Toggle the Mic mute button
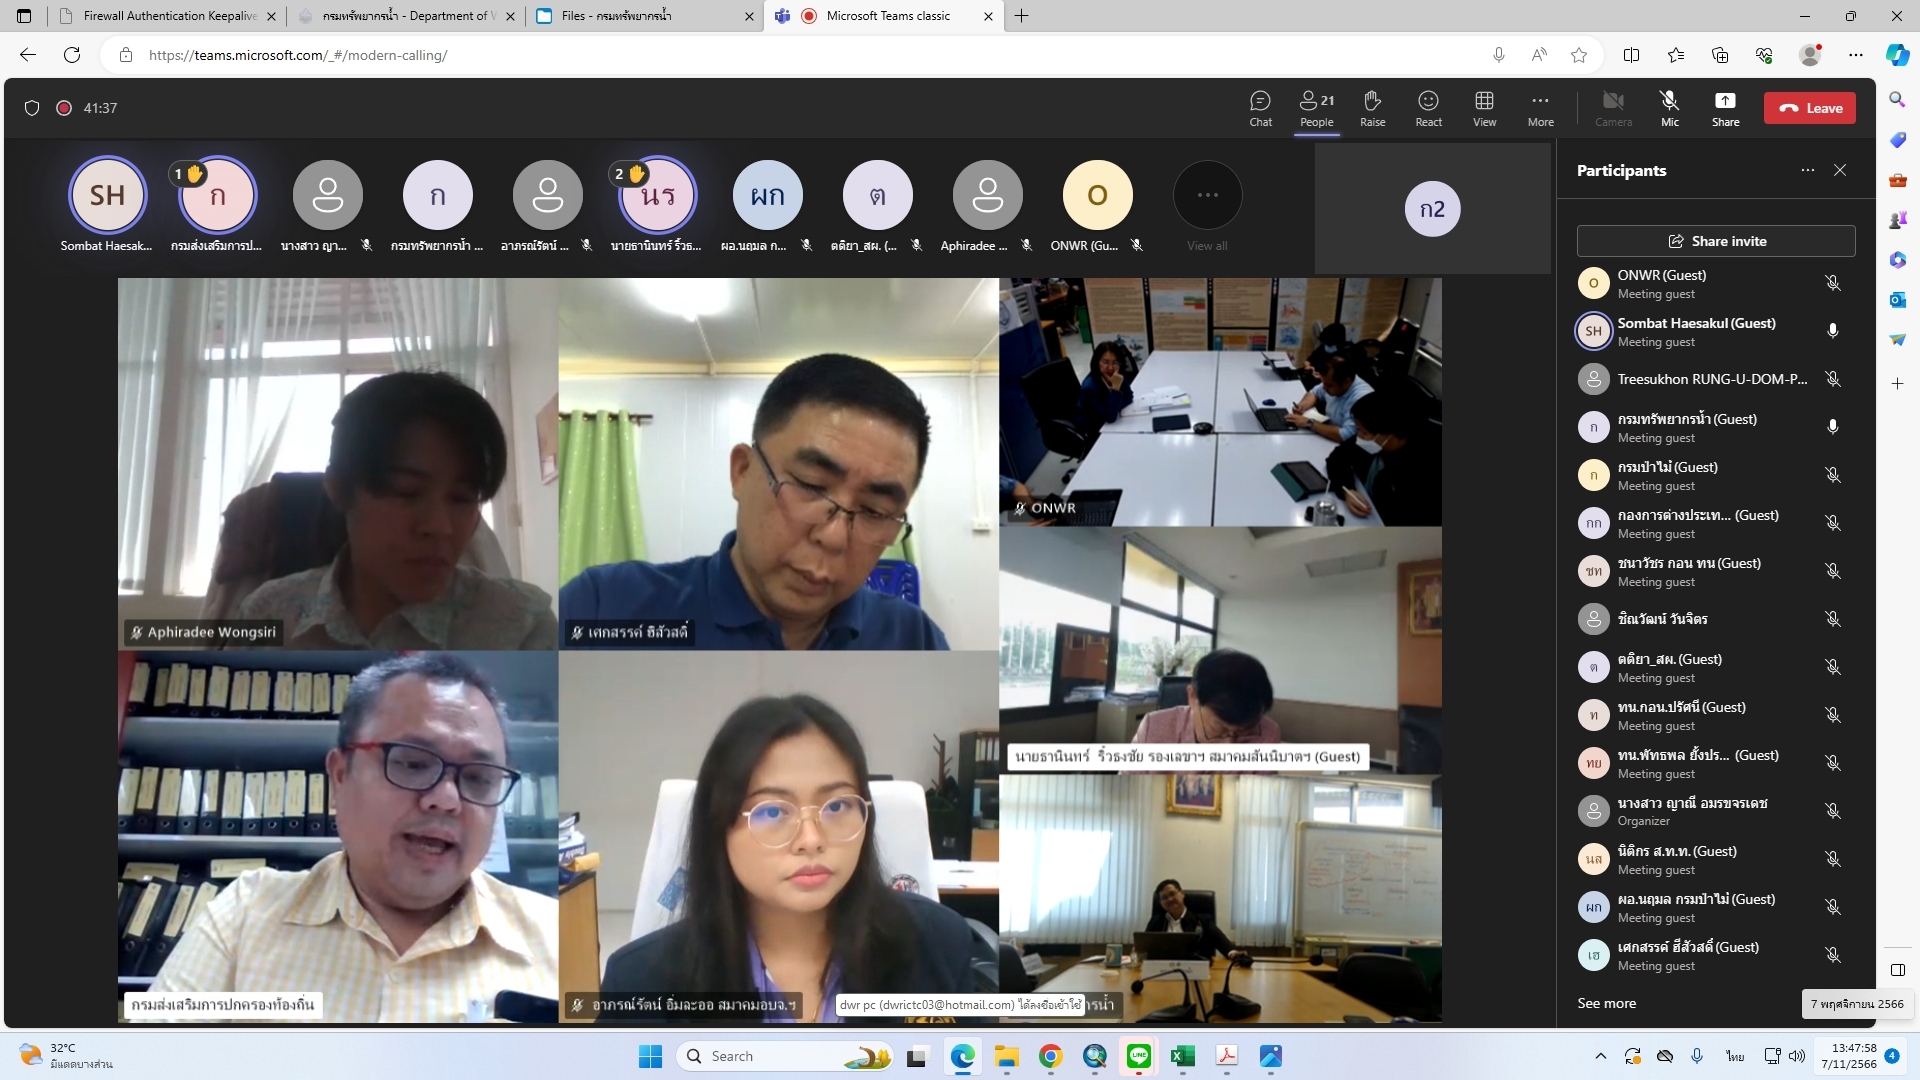Viewport: 1920px width, 1080px height. click(x=1669, y=107)
